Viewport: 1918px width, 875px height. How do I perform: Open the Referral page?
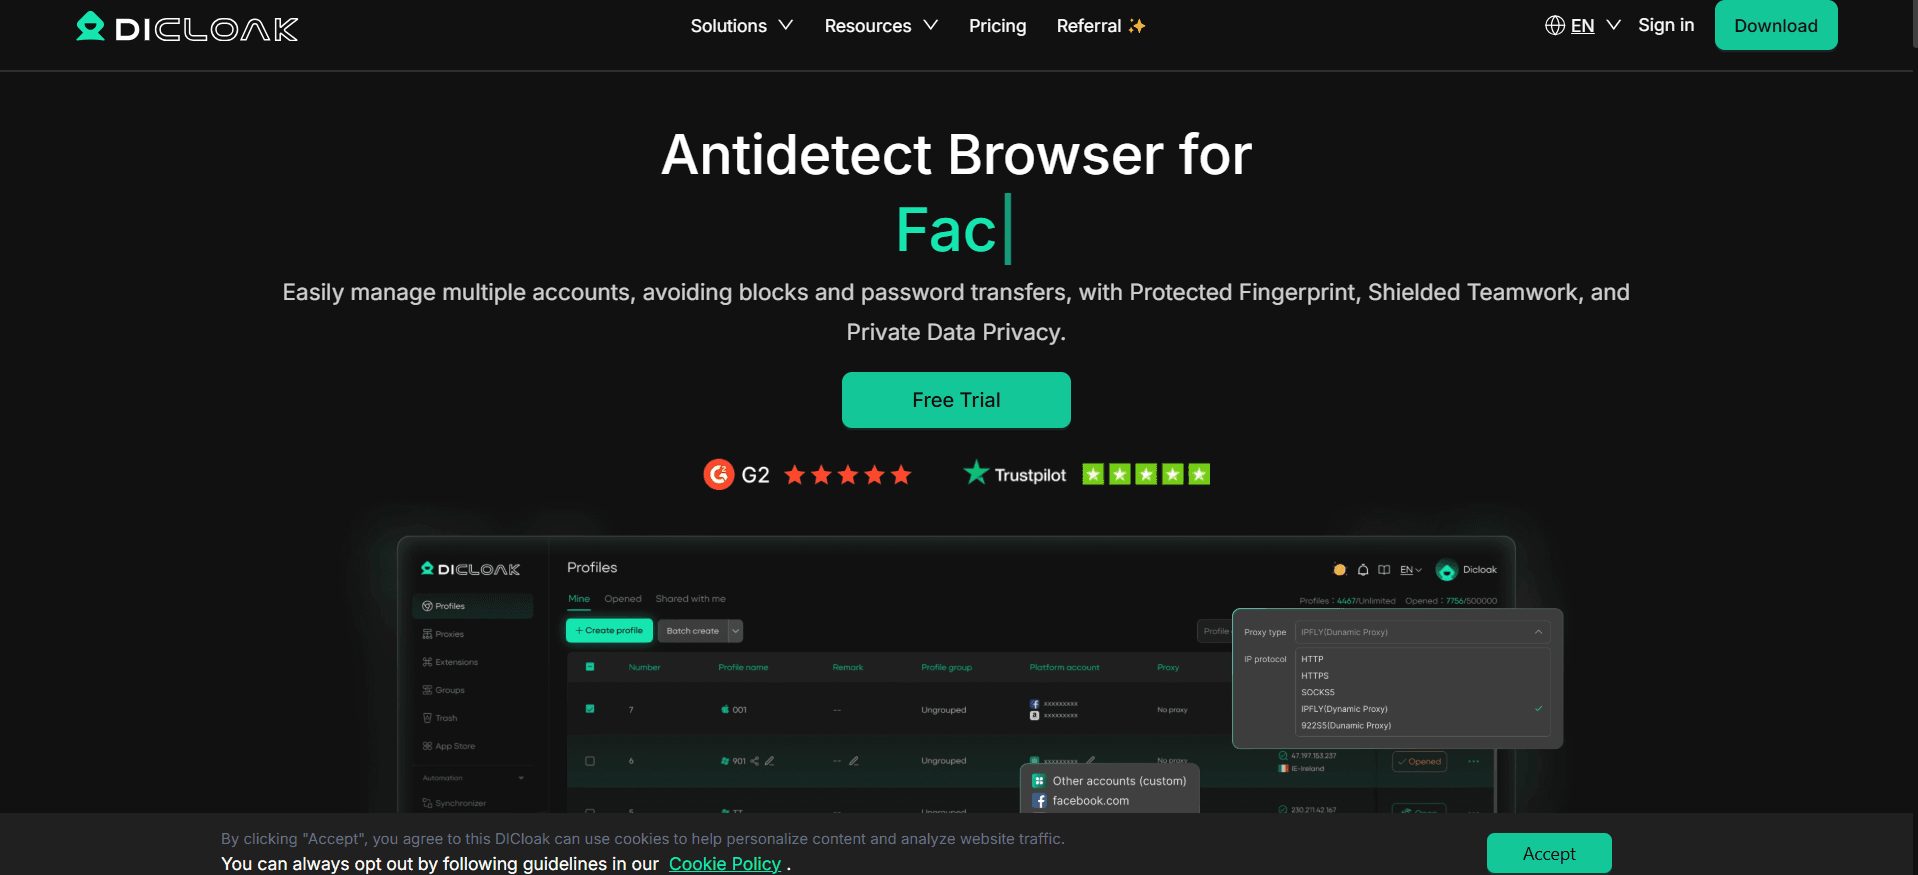click(x=1100, y=26)
